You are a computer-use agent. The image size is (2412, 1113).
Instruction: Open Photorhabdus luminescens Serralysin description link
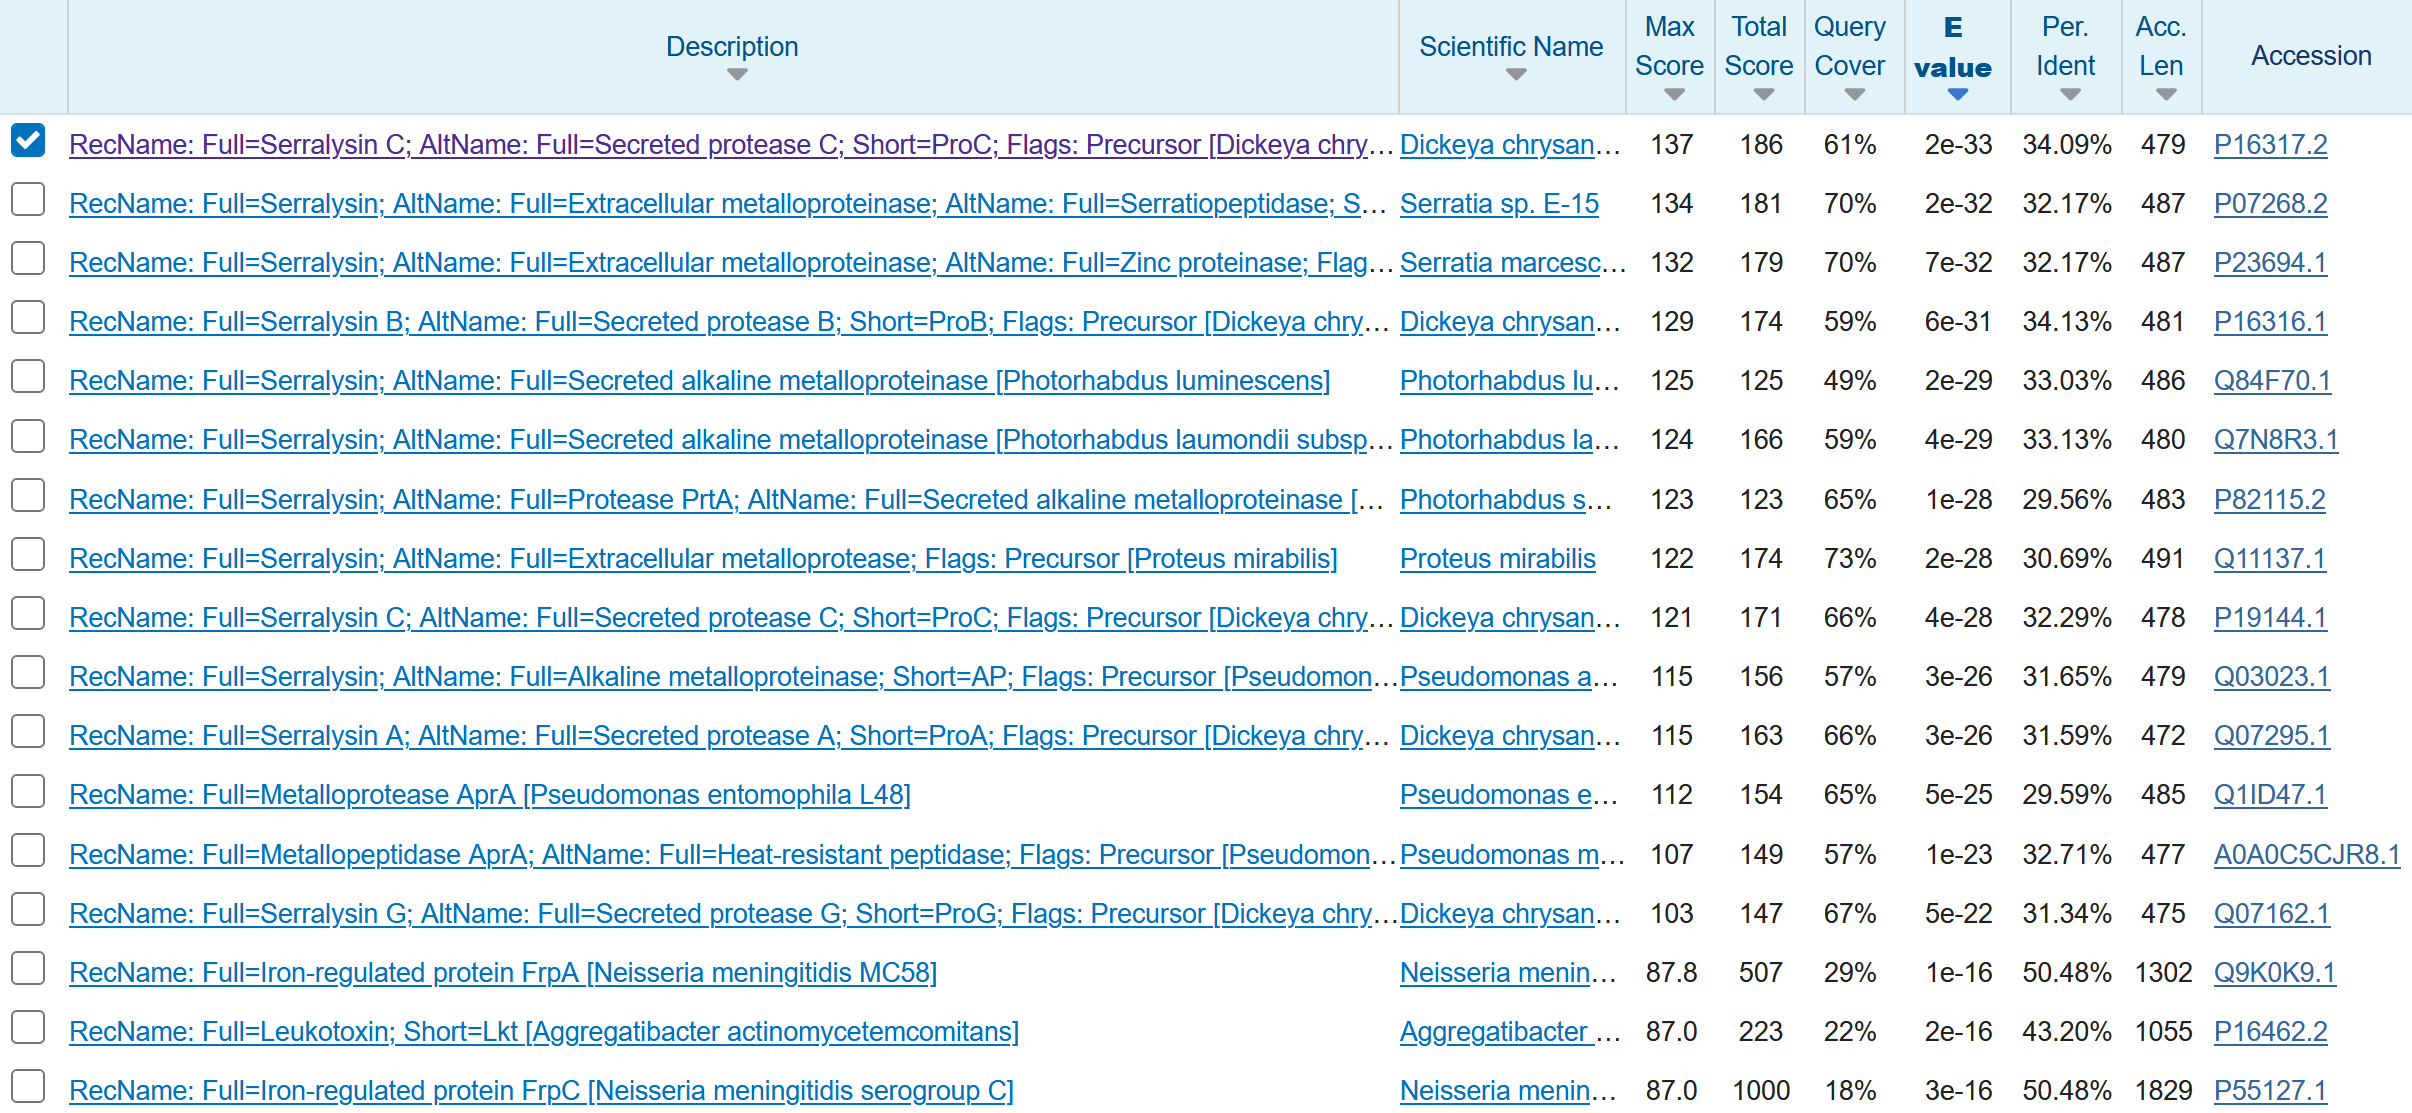coord(699,381)
